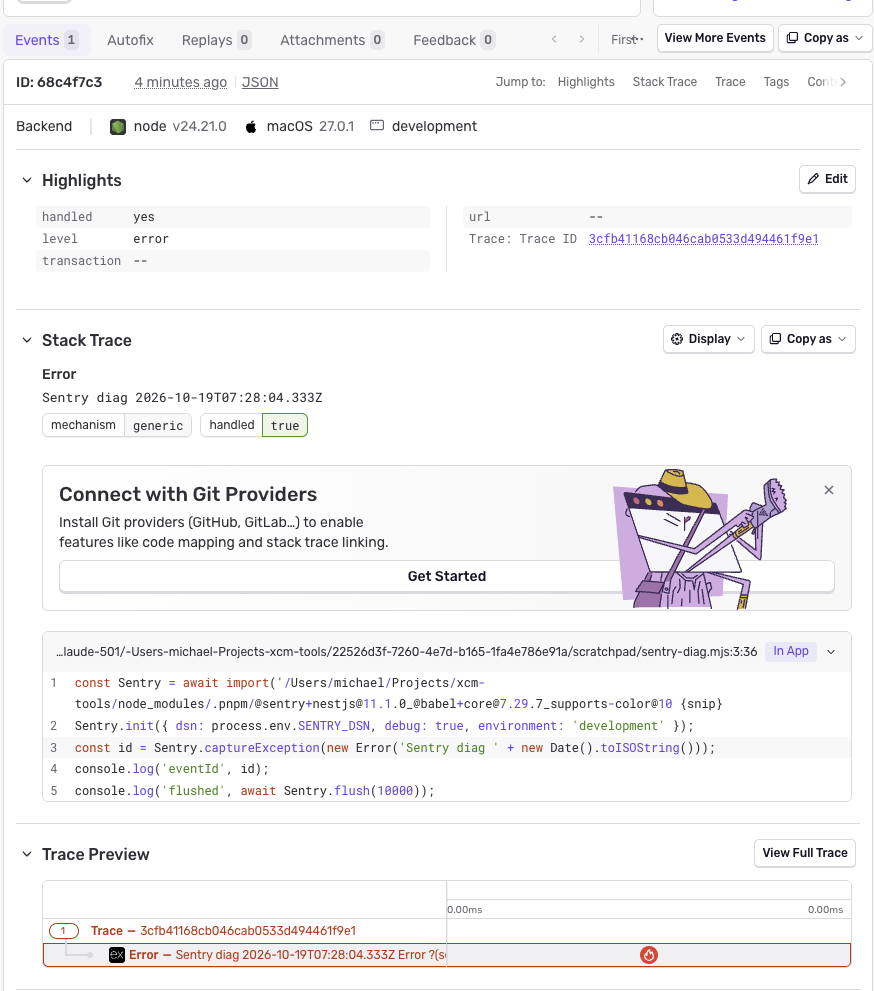The image size is (874, 991).
Task: Go to previous event arrow
Action: (x=554, y=39)
